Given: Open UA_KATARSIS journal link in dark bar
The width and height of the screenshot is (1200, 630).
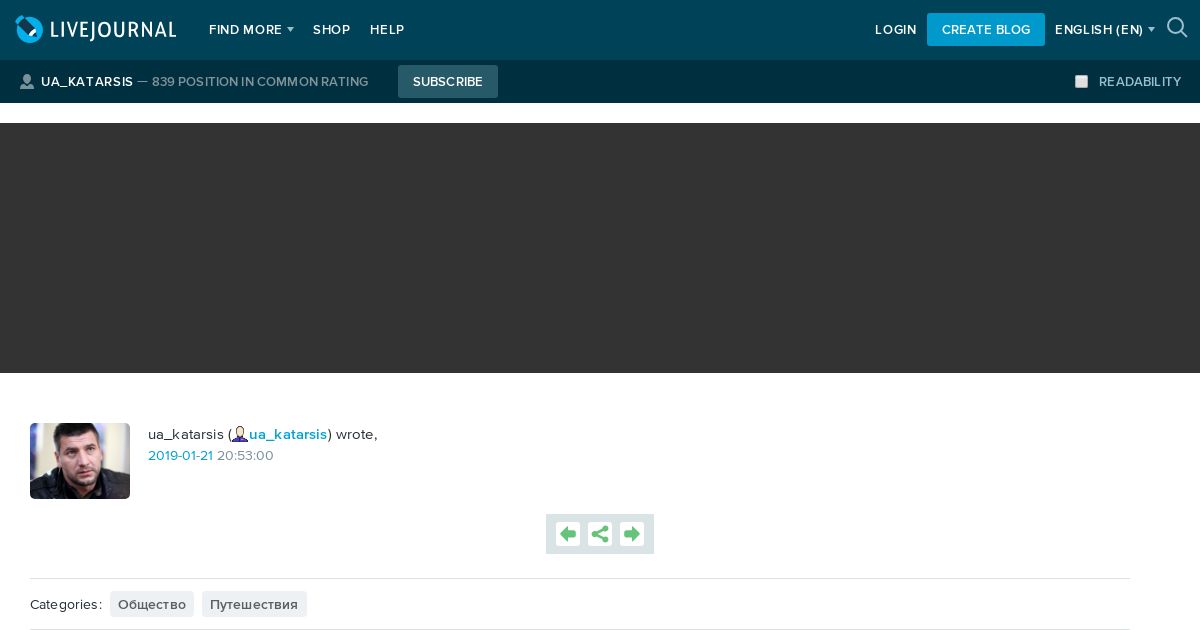Looking at the screenshot, I should click(x=87, y=82).
